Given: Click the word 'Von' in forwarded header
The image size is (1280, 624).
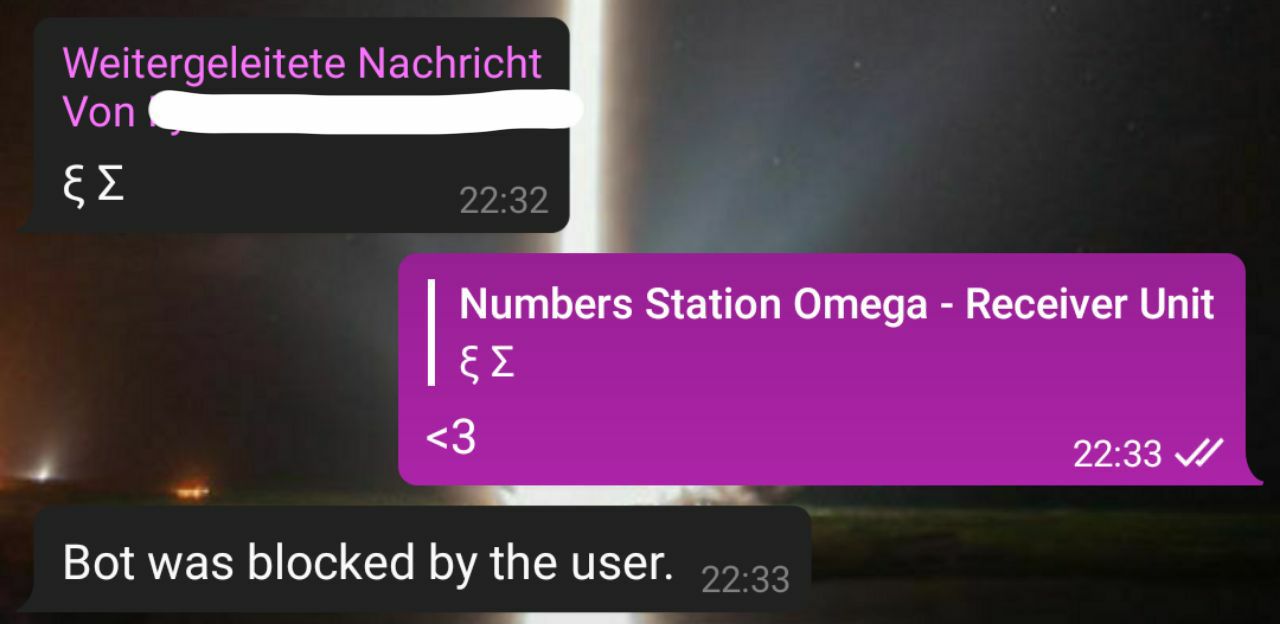Looking at the screenshot, I should pos(99,112).
